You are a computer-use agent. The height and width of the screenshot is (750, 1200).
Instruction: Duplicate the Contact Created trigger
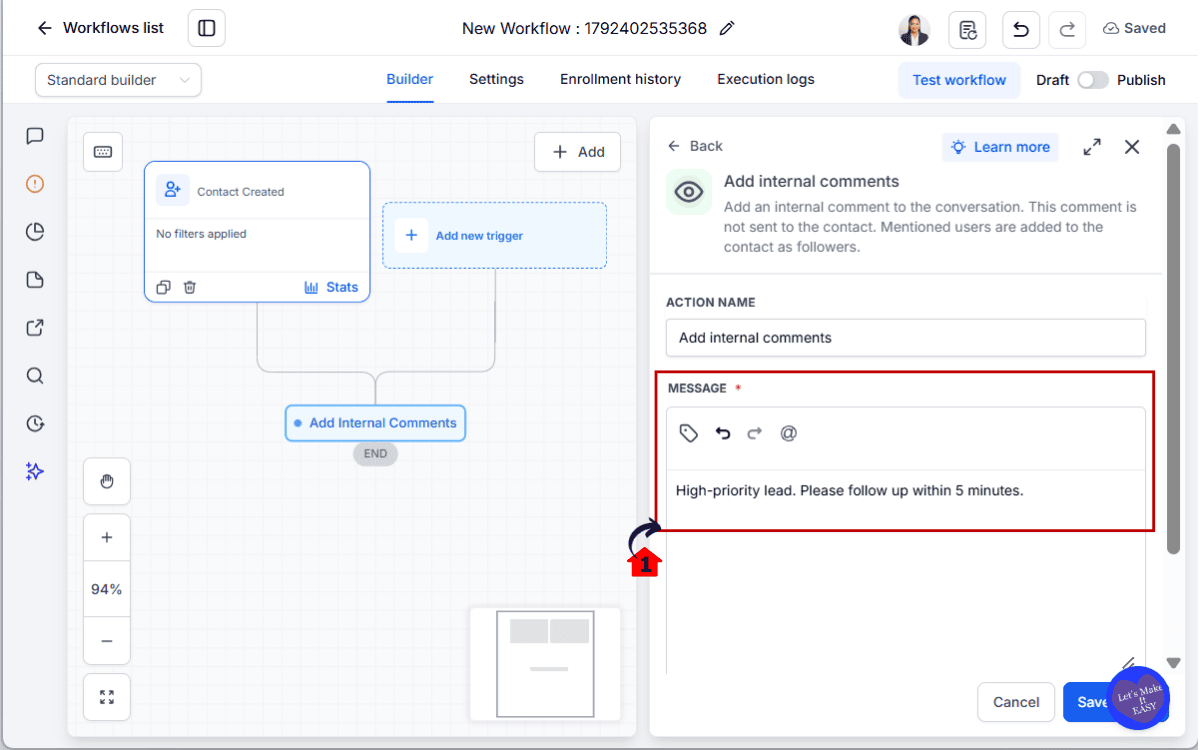pyautogui.click(x=164, y=287)
